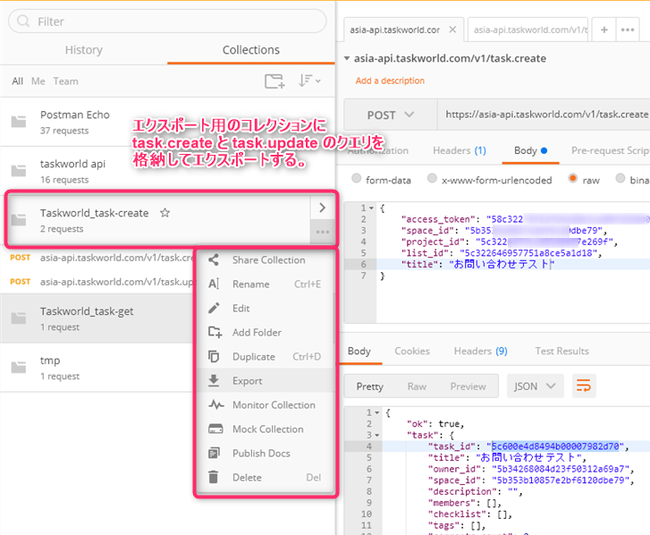Open the Pre-request Script tab
650x535 pixels.
[x=610, y=150]
